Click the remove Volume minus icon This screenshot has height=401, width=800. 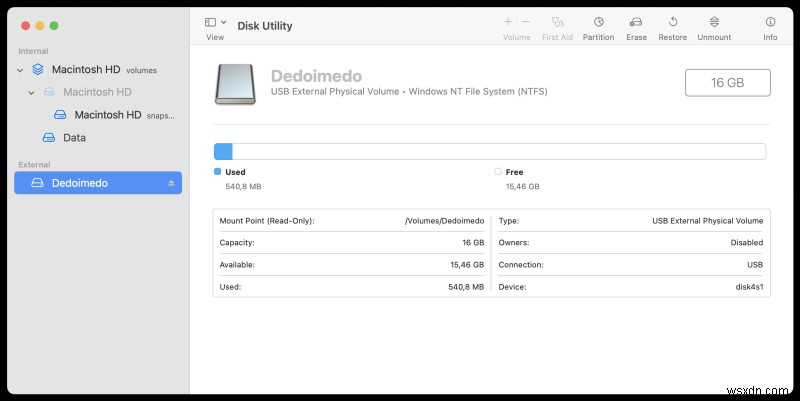coord(526,21)
